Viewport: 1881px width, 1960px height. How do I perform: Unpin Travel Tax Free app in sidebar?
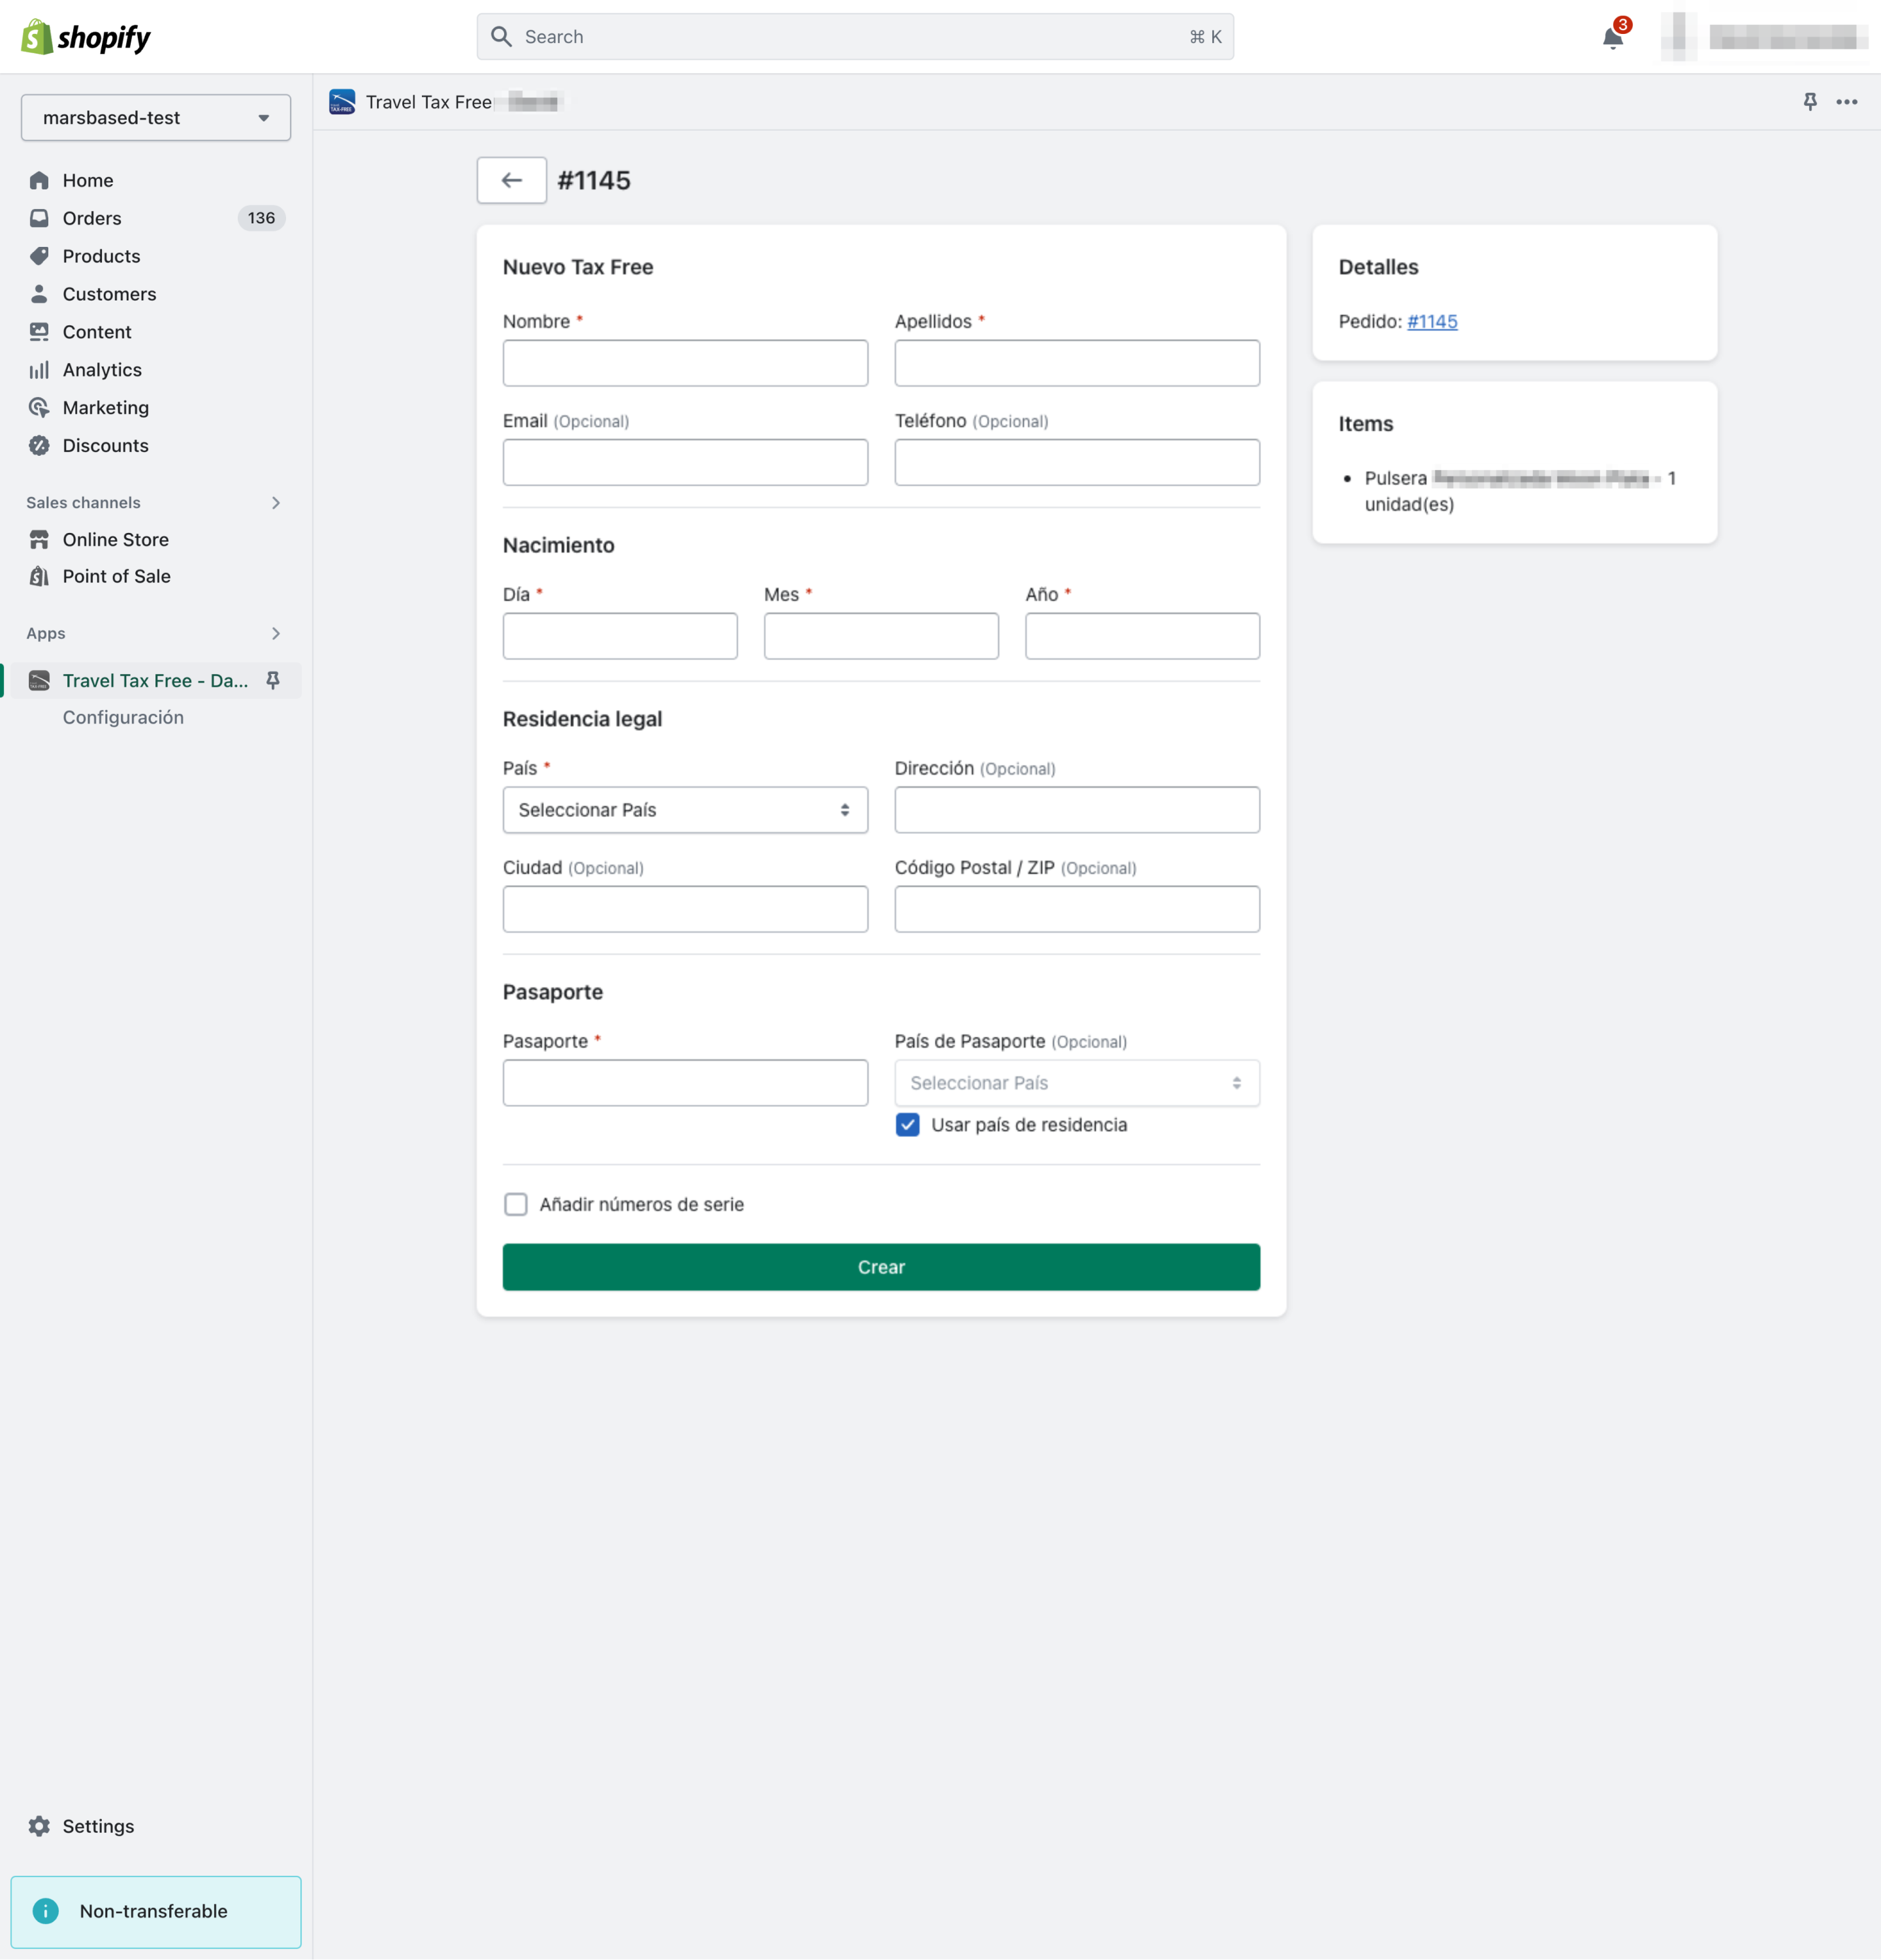(x=273, y=680)
